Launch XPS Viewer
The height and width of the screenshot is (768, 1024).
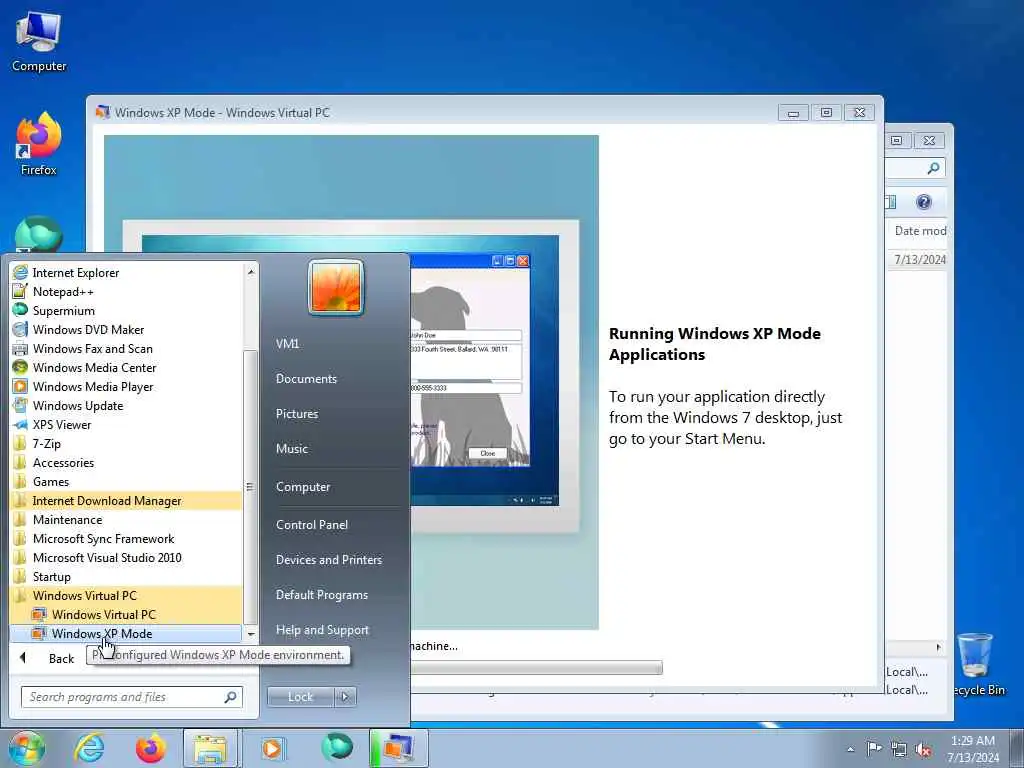point(61,424)
